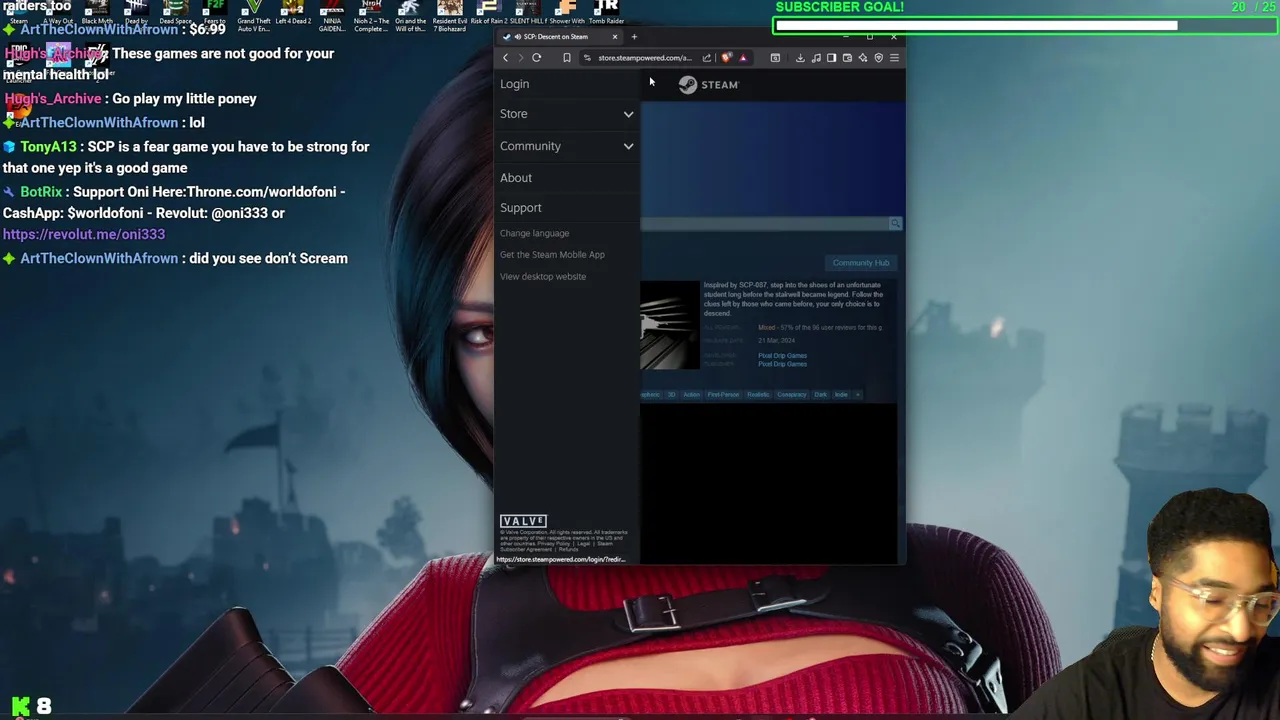Click BotRix username in chat
This screenshot has height=720, width=1280.
click(41, 192)
